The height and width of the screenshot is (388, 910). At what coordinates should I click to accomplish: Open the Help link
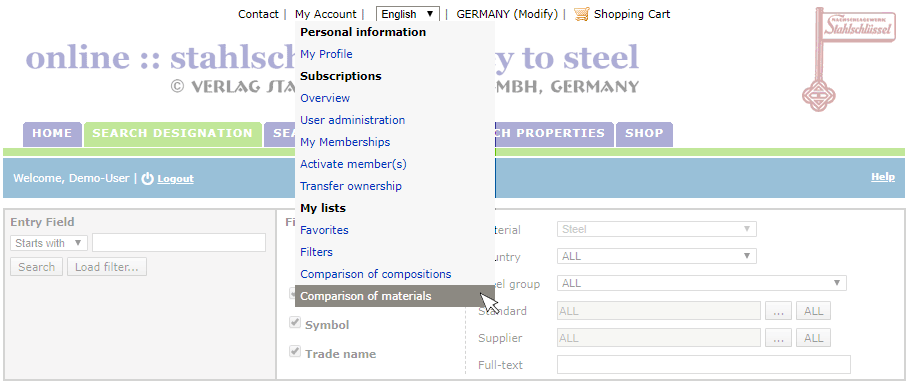883,177
